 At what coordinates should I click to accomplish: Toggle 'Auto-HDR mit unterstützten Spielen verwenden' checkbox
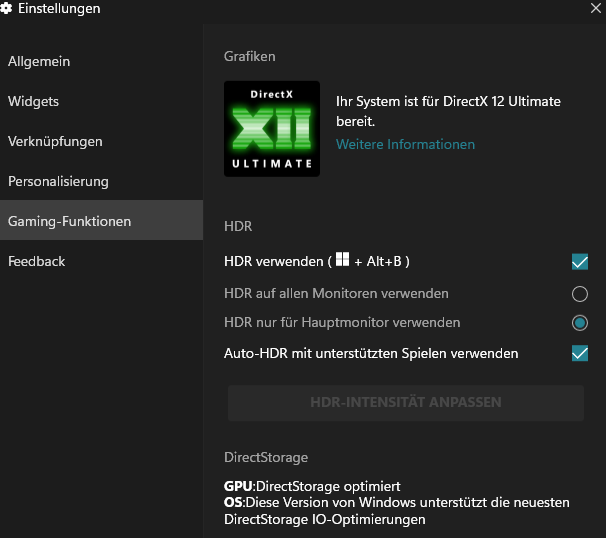[x=580, y=353]
